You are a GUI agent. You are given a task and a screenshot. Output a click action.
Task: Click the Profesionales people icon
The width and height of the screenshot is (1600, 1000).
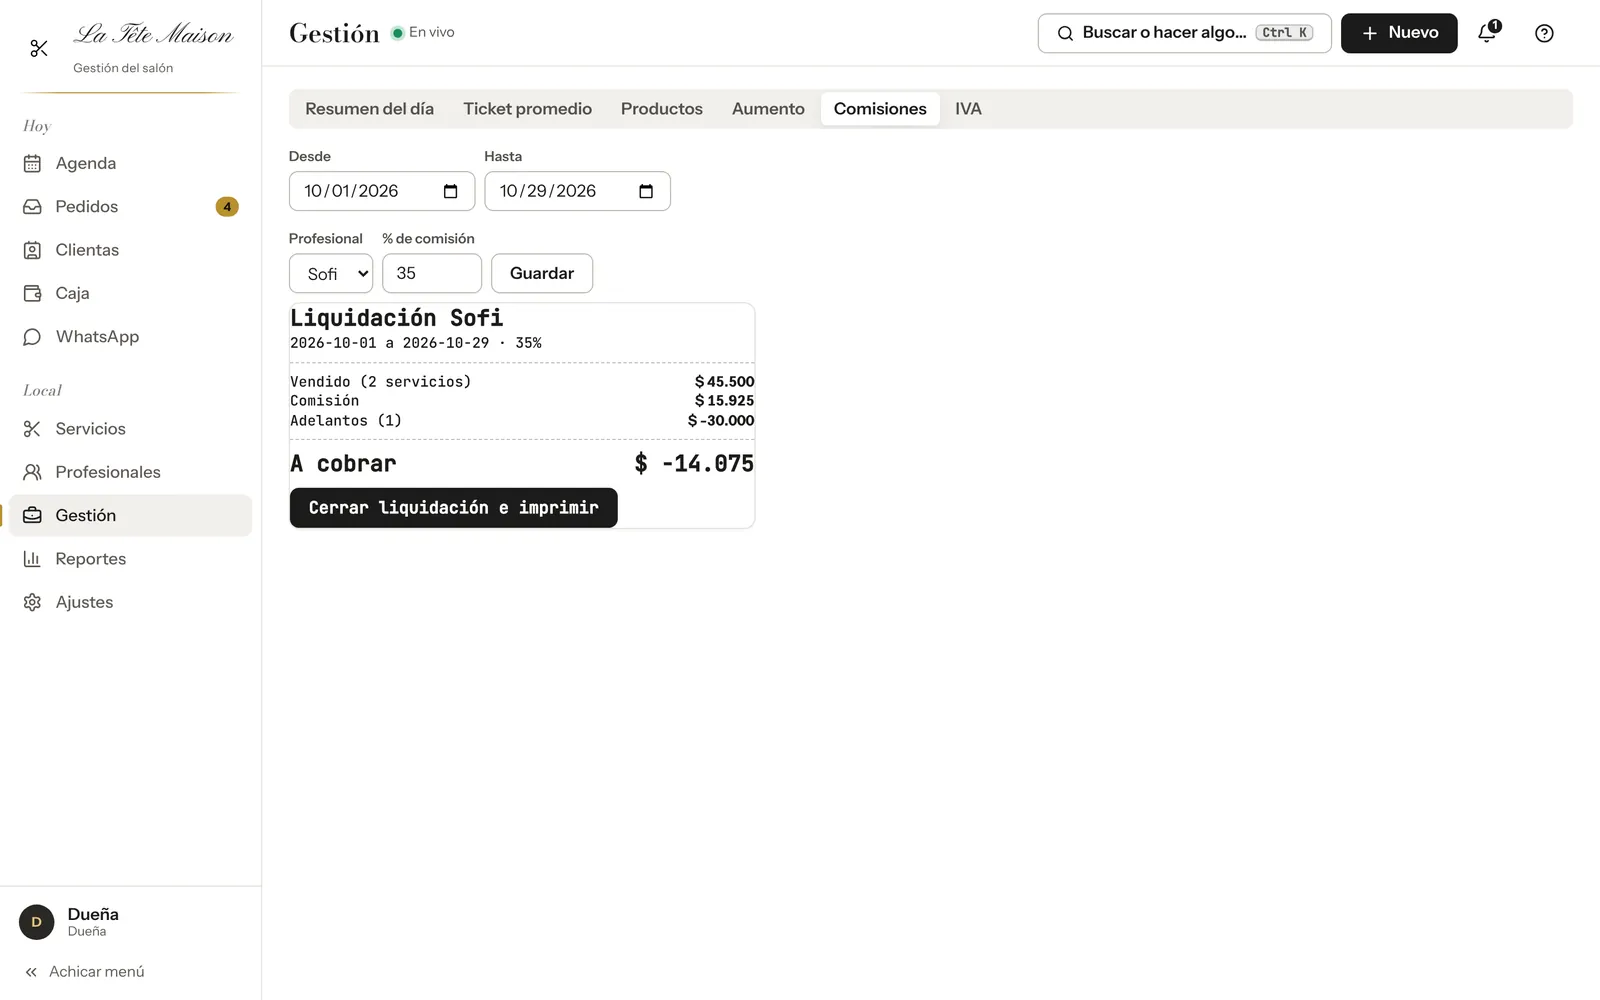(x=32, y=472)
